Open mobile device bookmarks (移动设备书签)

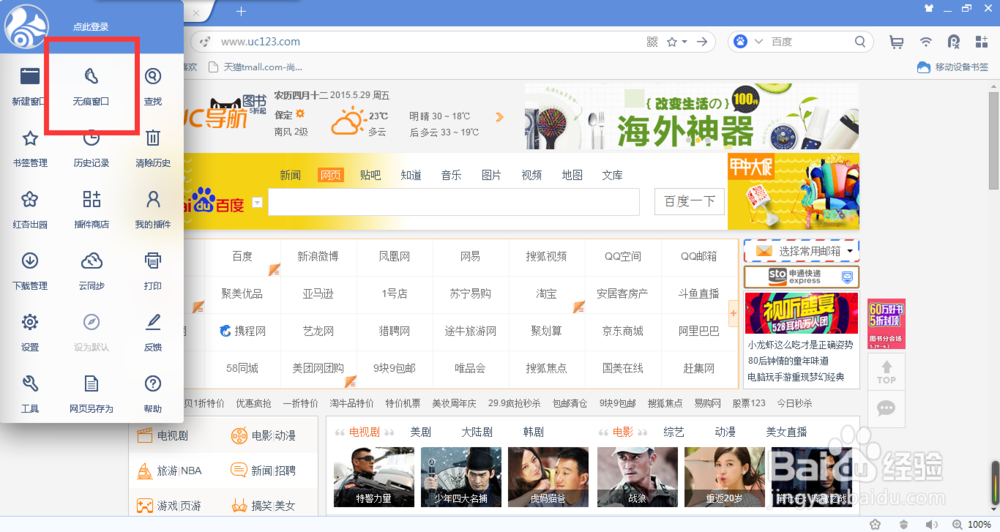click(x=952, y=67)
